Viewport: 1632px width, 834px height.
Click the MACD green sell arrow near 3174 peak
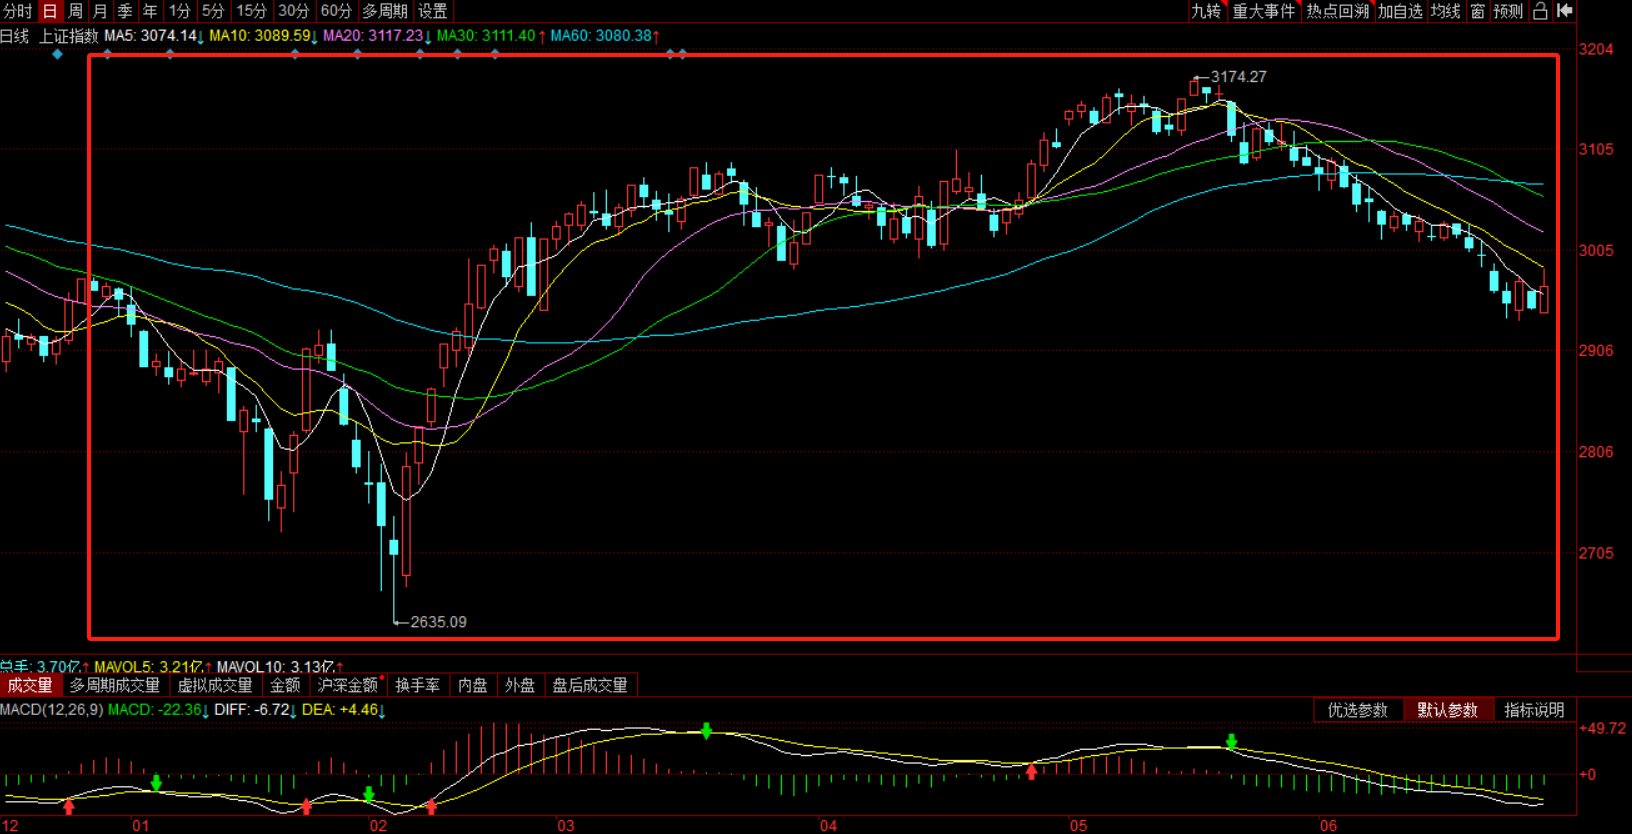point(1231,742)
